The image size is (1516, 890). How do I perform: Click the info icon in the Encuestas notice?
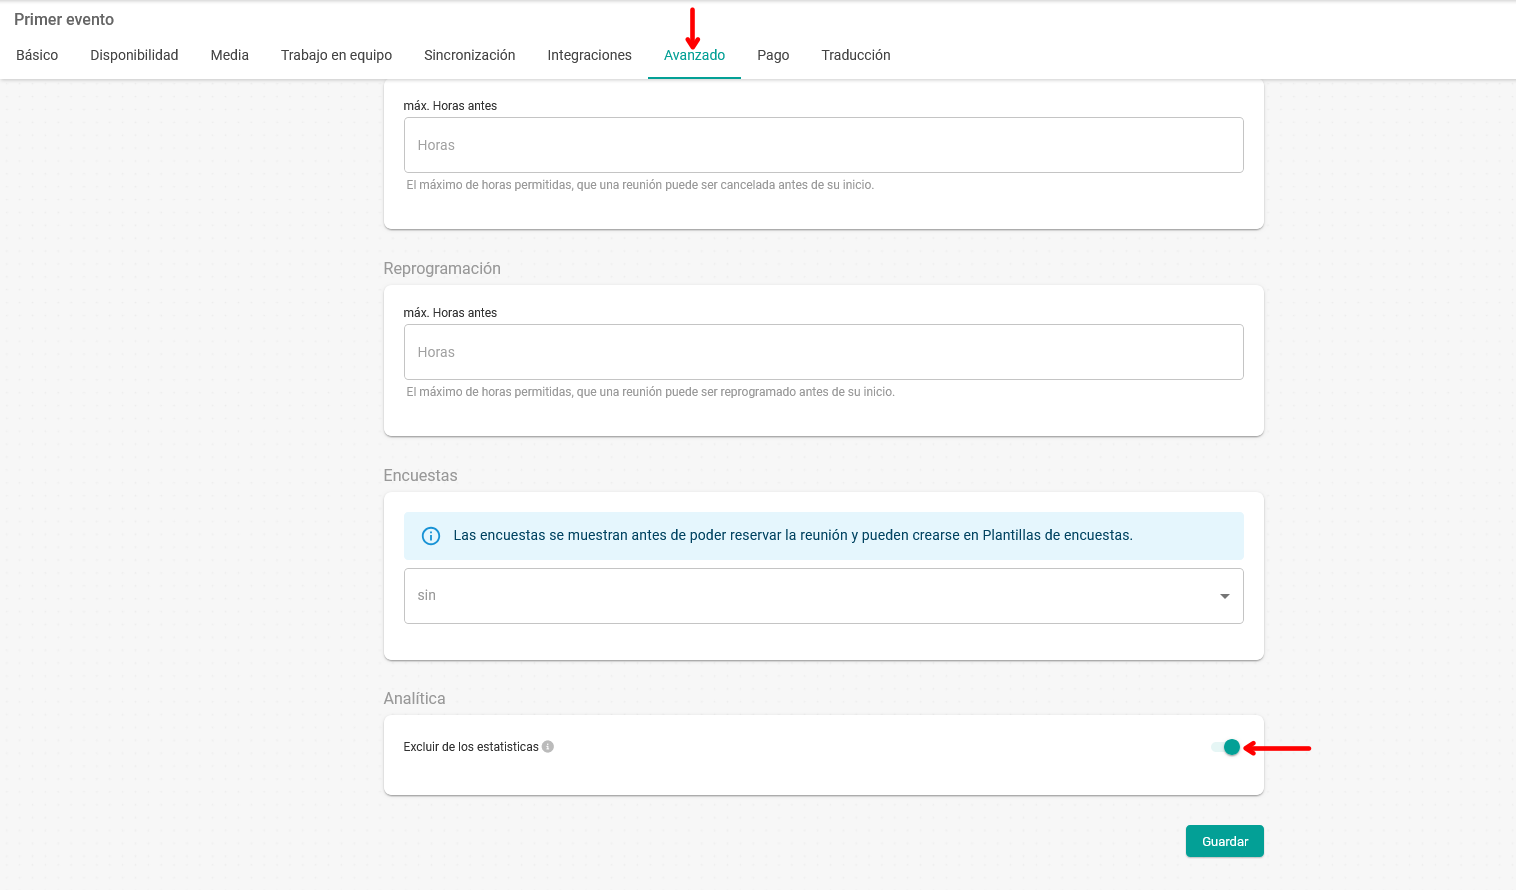click(x=431, y=536)
